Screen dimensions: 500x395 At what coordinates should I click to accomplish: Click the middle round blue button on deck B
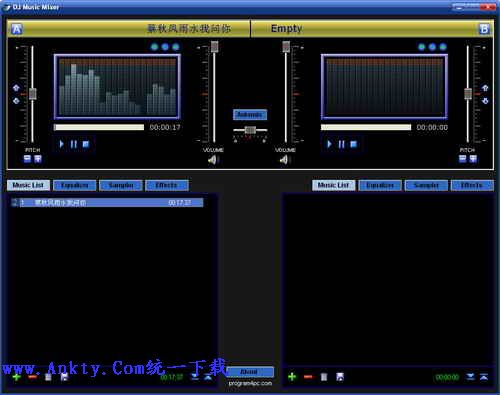click(432, 47)
